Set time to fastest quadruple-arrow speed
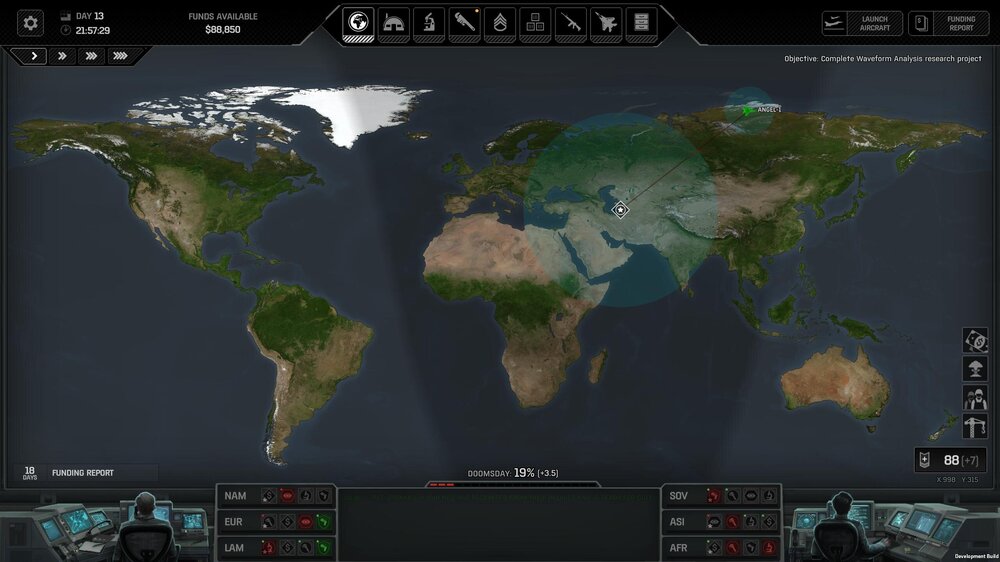1000x562 pixels. 120,56
